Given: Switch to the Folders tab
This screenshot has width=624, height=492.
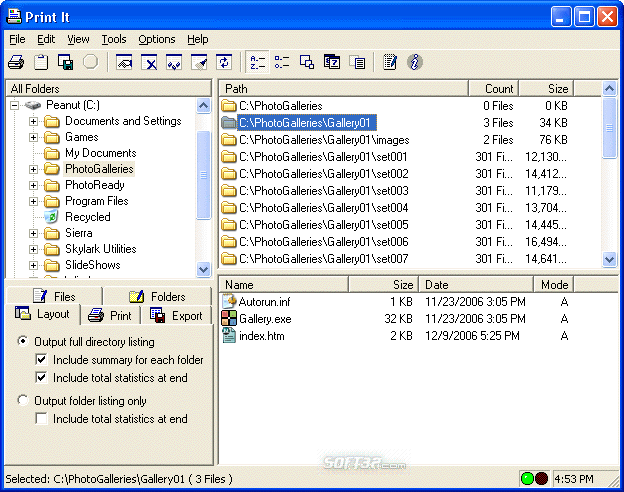Looking at the screenshot, I should (x=157, y=296).
